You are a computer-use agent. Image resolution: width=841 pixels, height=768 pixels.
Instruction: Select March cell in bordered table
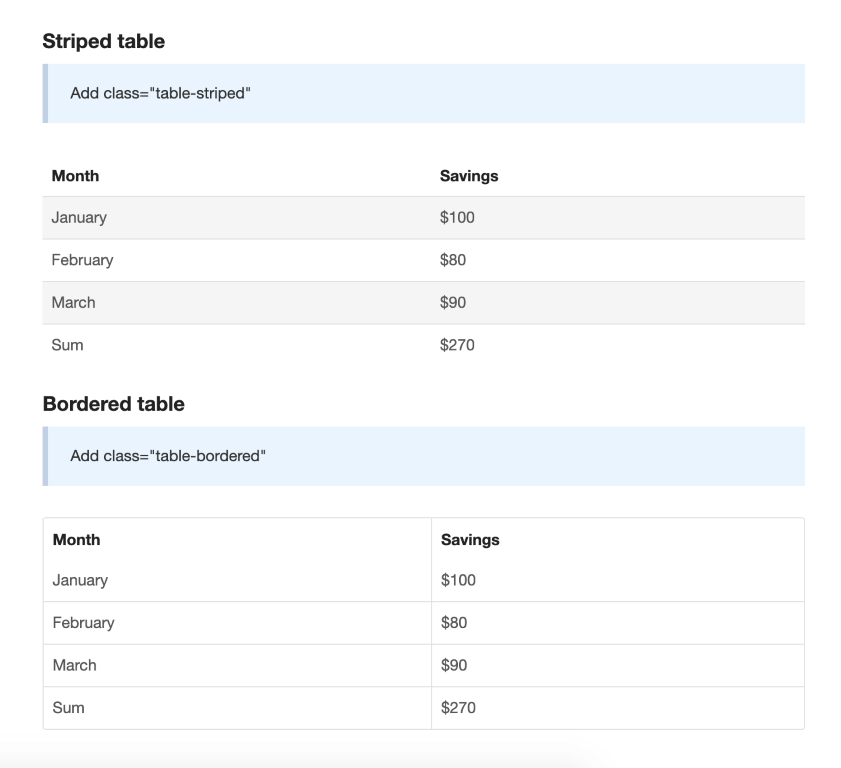(x=75, y=665)
